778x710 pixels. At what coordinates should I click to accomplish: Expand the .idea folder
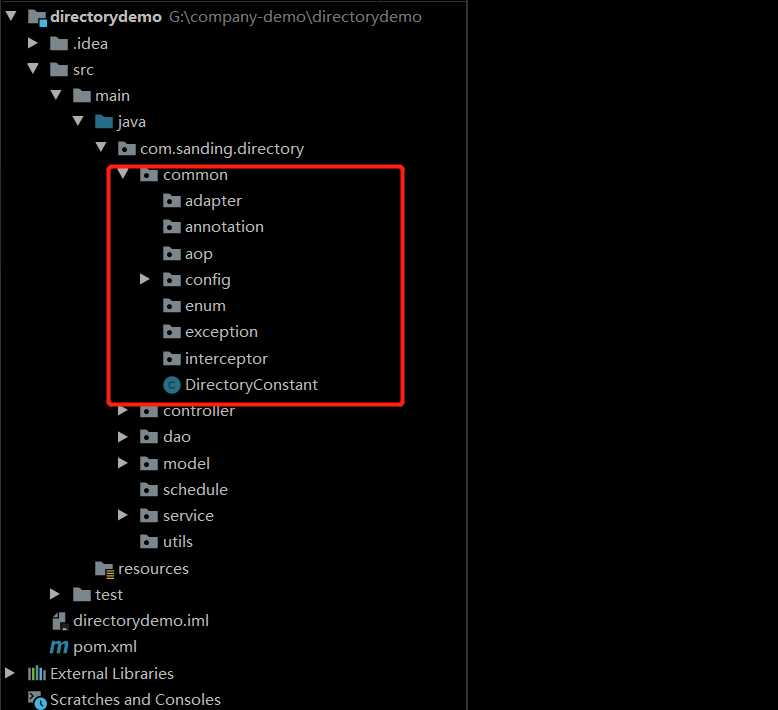(33, 43)
